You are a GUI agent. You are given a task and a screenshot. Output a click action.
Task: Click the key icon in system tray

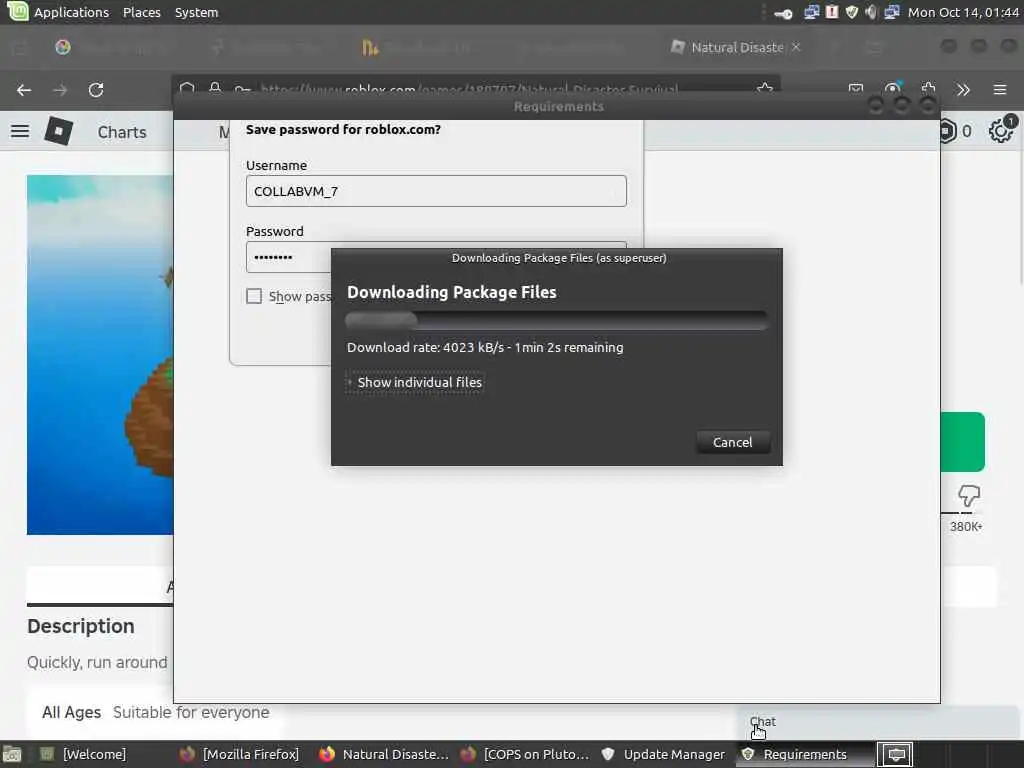click(x=783, y=13)
